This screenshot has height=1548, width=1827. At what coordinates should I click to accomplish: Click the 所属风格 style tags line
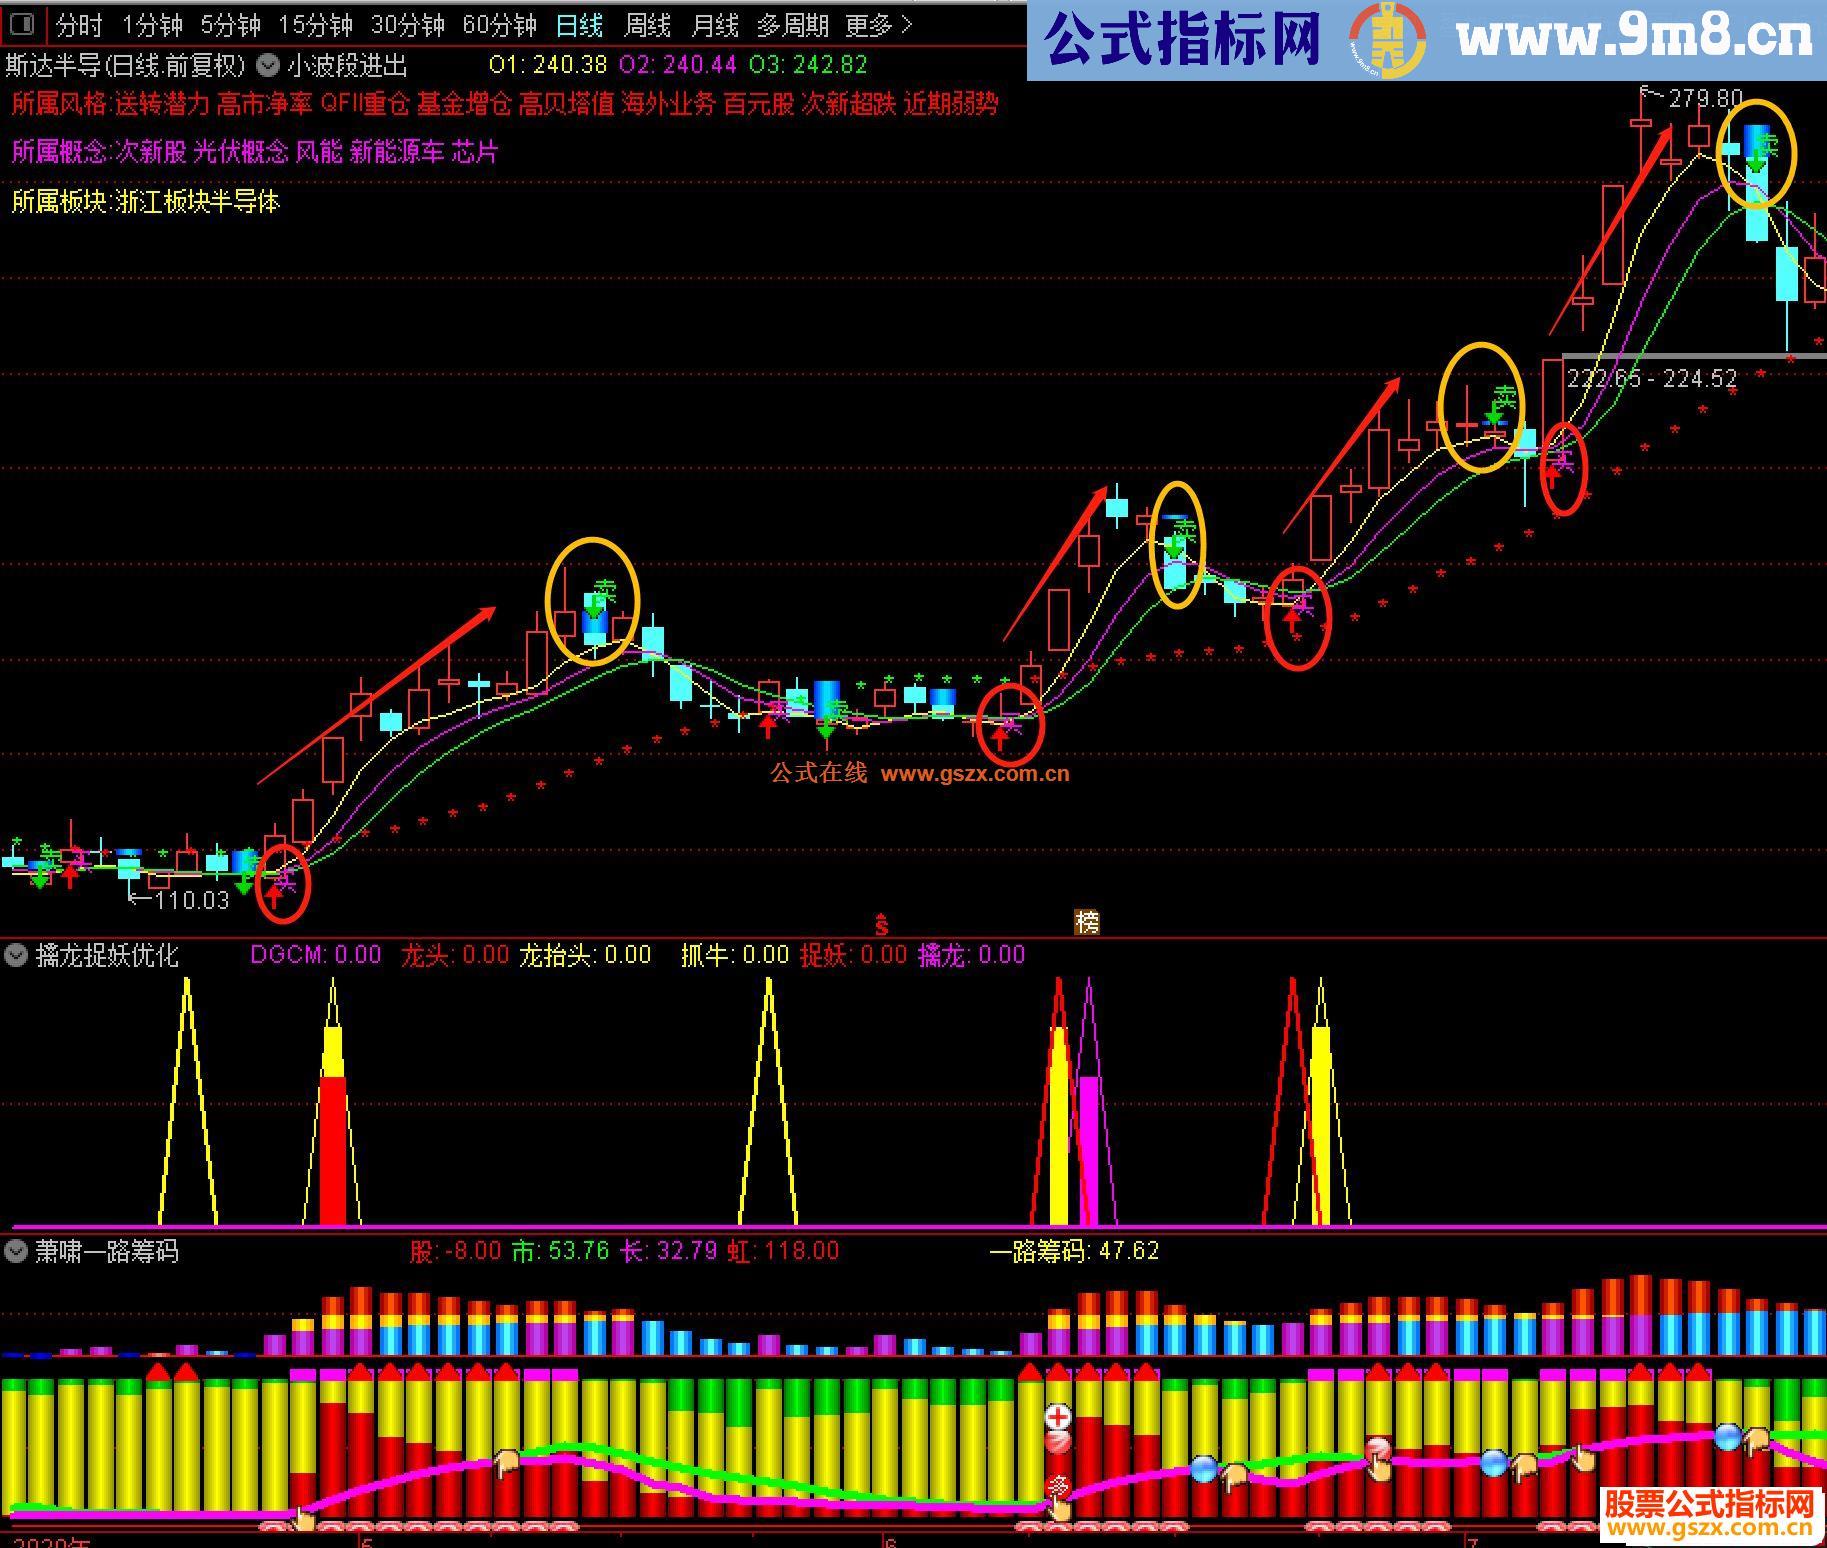tap(505, 104)
